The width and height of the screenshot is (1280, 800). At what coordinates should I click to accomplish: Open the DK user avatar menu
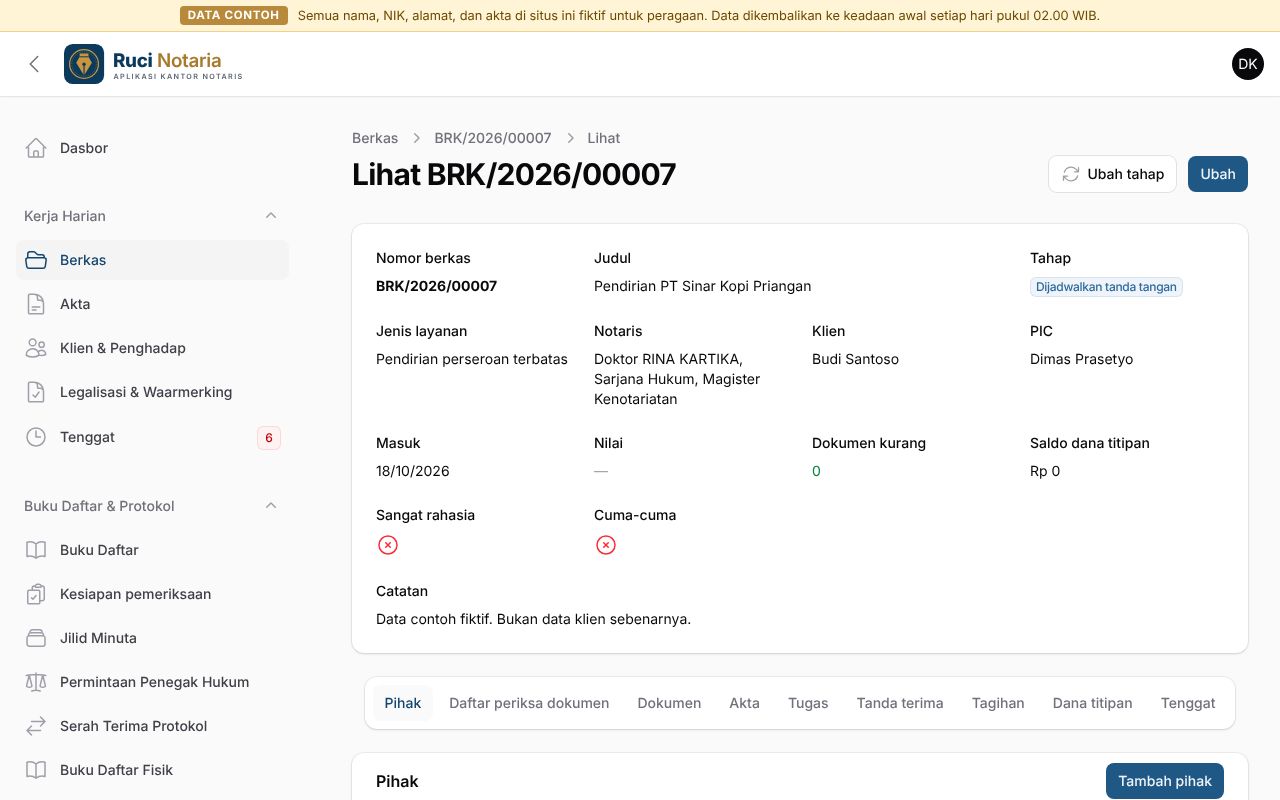[1248, 64]
